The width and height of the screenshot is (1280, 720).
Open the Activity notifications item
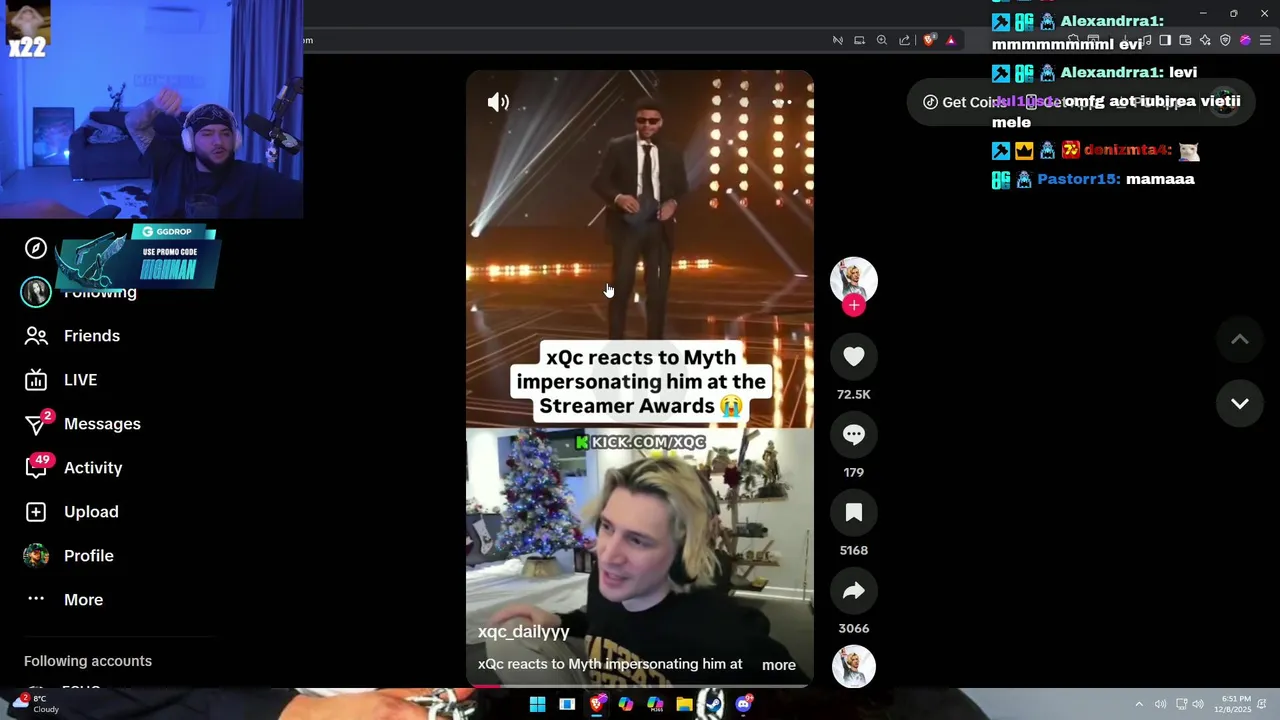73,468
